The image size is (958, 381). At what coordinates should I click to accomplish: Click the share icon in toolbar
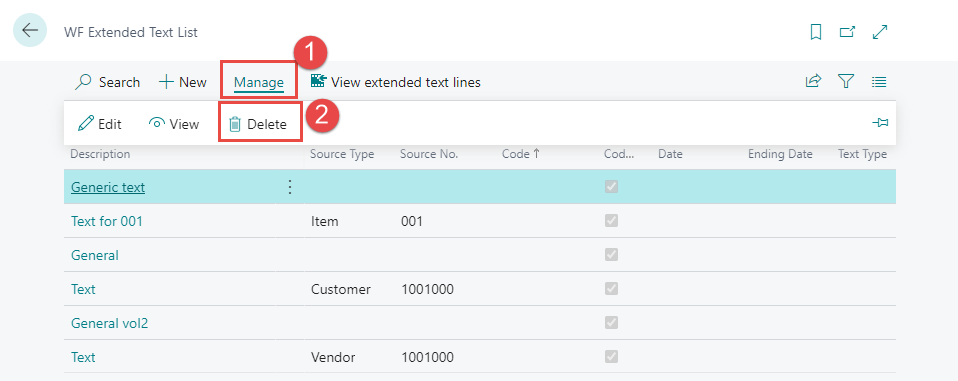813,81
